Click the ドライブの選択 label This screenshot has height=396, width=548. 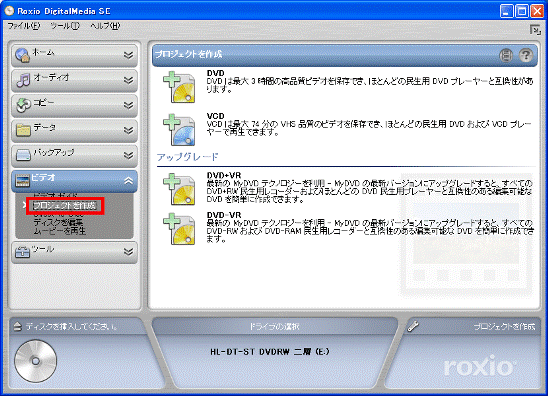(x=274, y=326)
